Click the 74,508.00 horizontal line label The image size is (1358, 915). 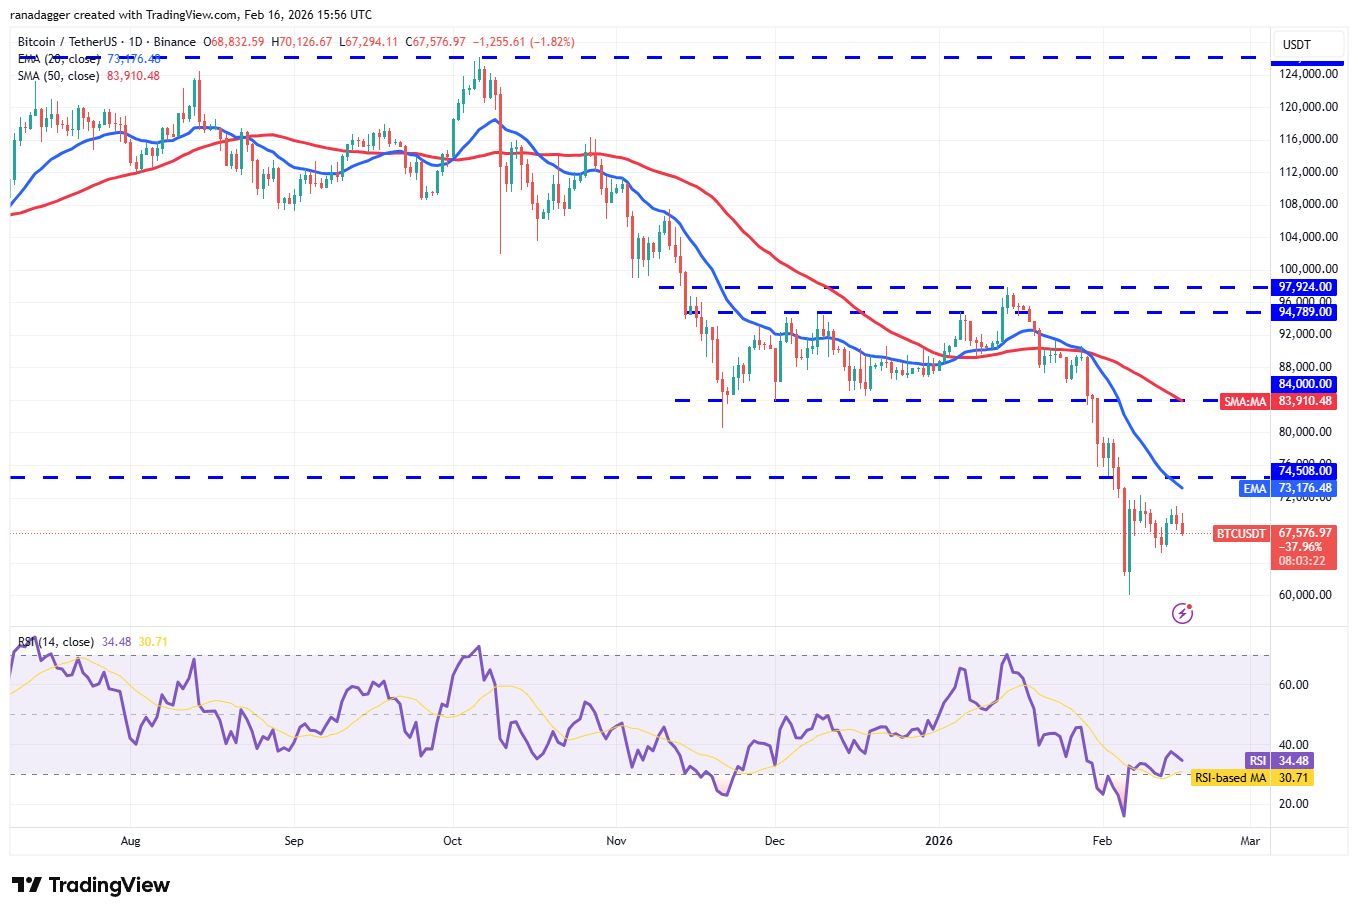coord(1305,471)
